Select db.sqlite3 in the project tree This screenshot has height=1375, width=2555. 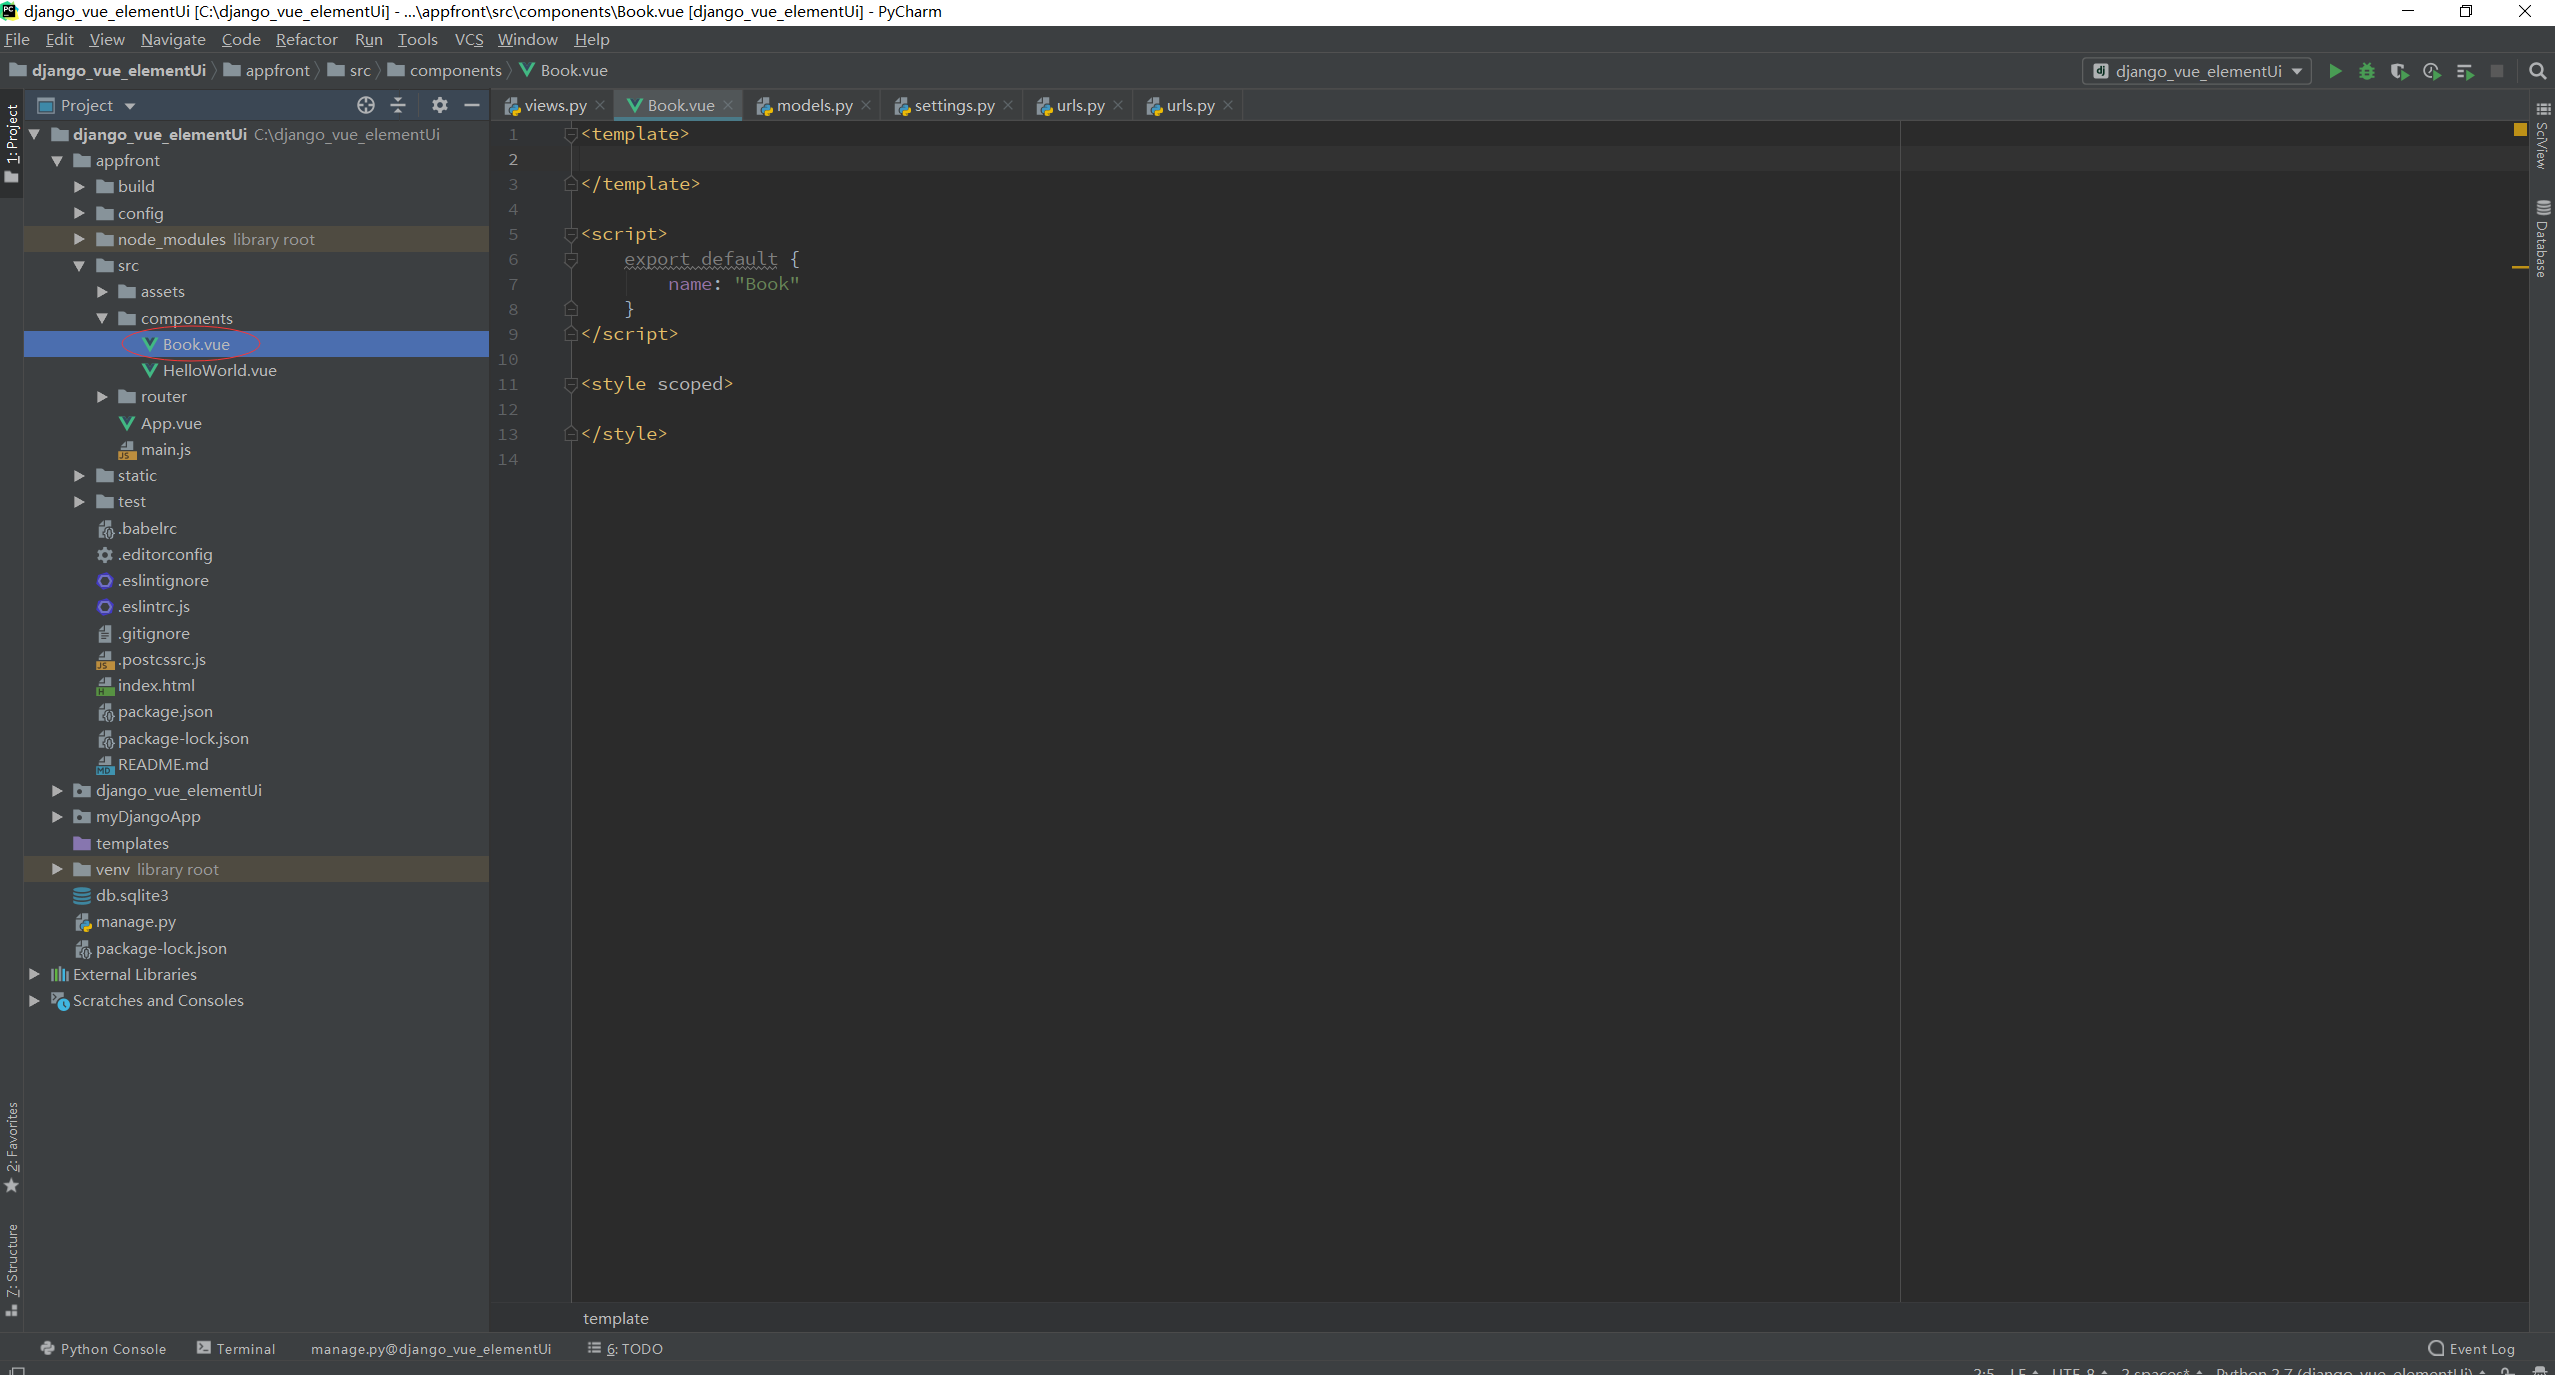(132, 895)
